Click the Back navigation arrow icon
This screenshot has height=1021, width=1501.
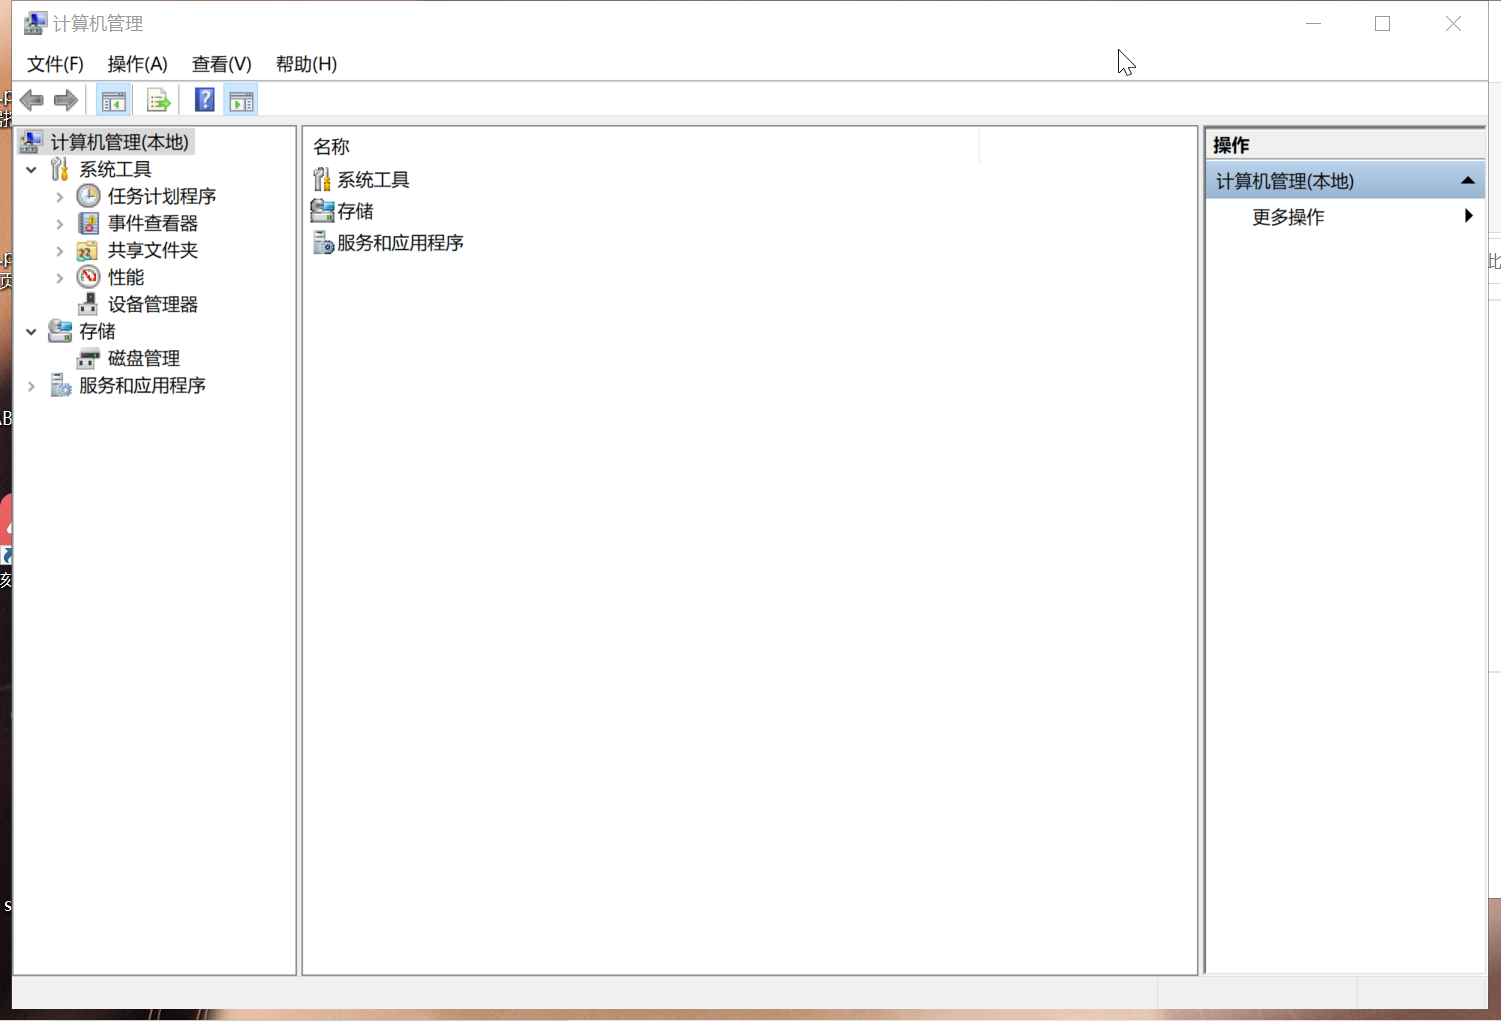30,99
